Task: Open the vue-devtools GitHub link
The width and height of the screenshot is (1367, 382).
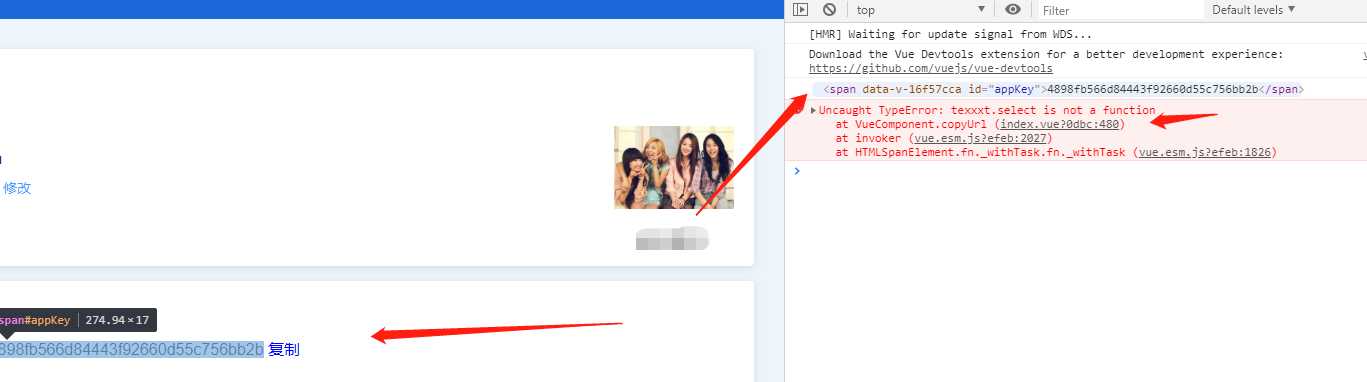Action: (930, 69)
